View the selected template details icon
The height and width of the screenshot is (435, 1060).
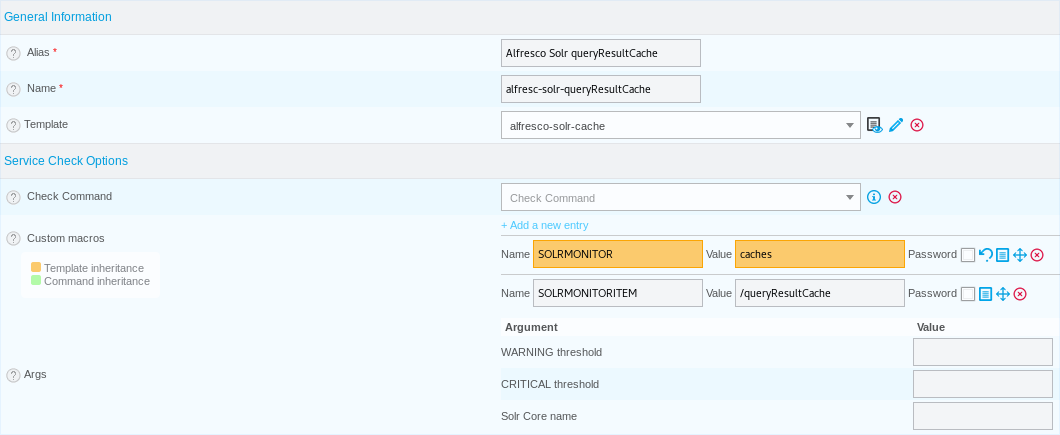[875, 125]
